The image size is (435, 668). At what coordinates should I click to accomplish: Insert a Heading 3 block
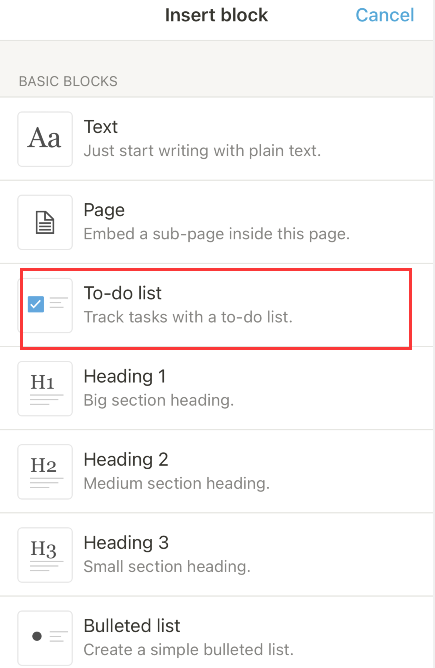tap(217, 555)
